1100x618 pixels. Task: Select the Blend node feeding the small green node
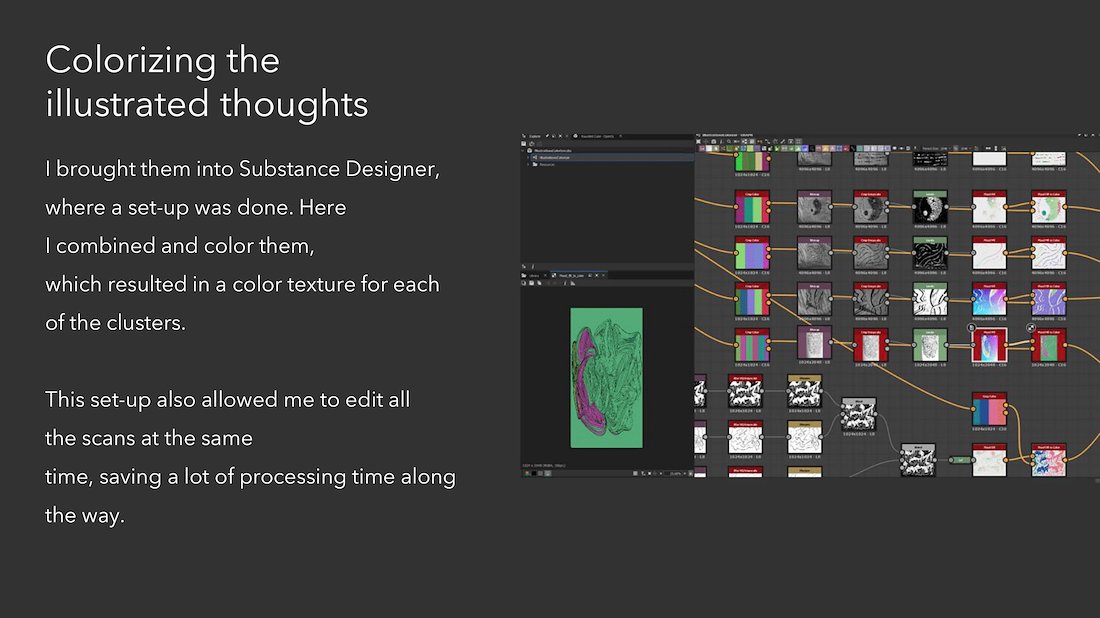(x=918, y=460)
